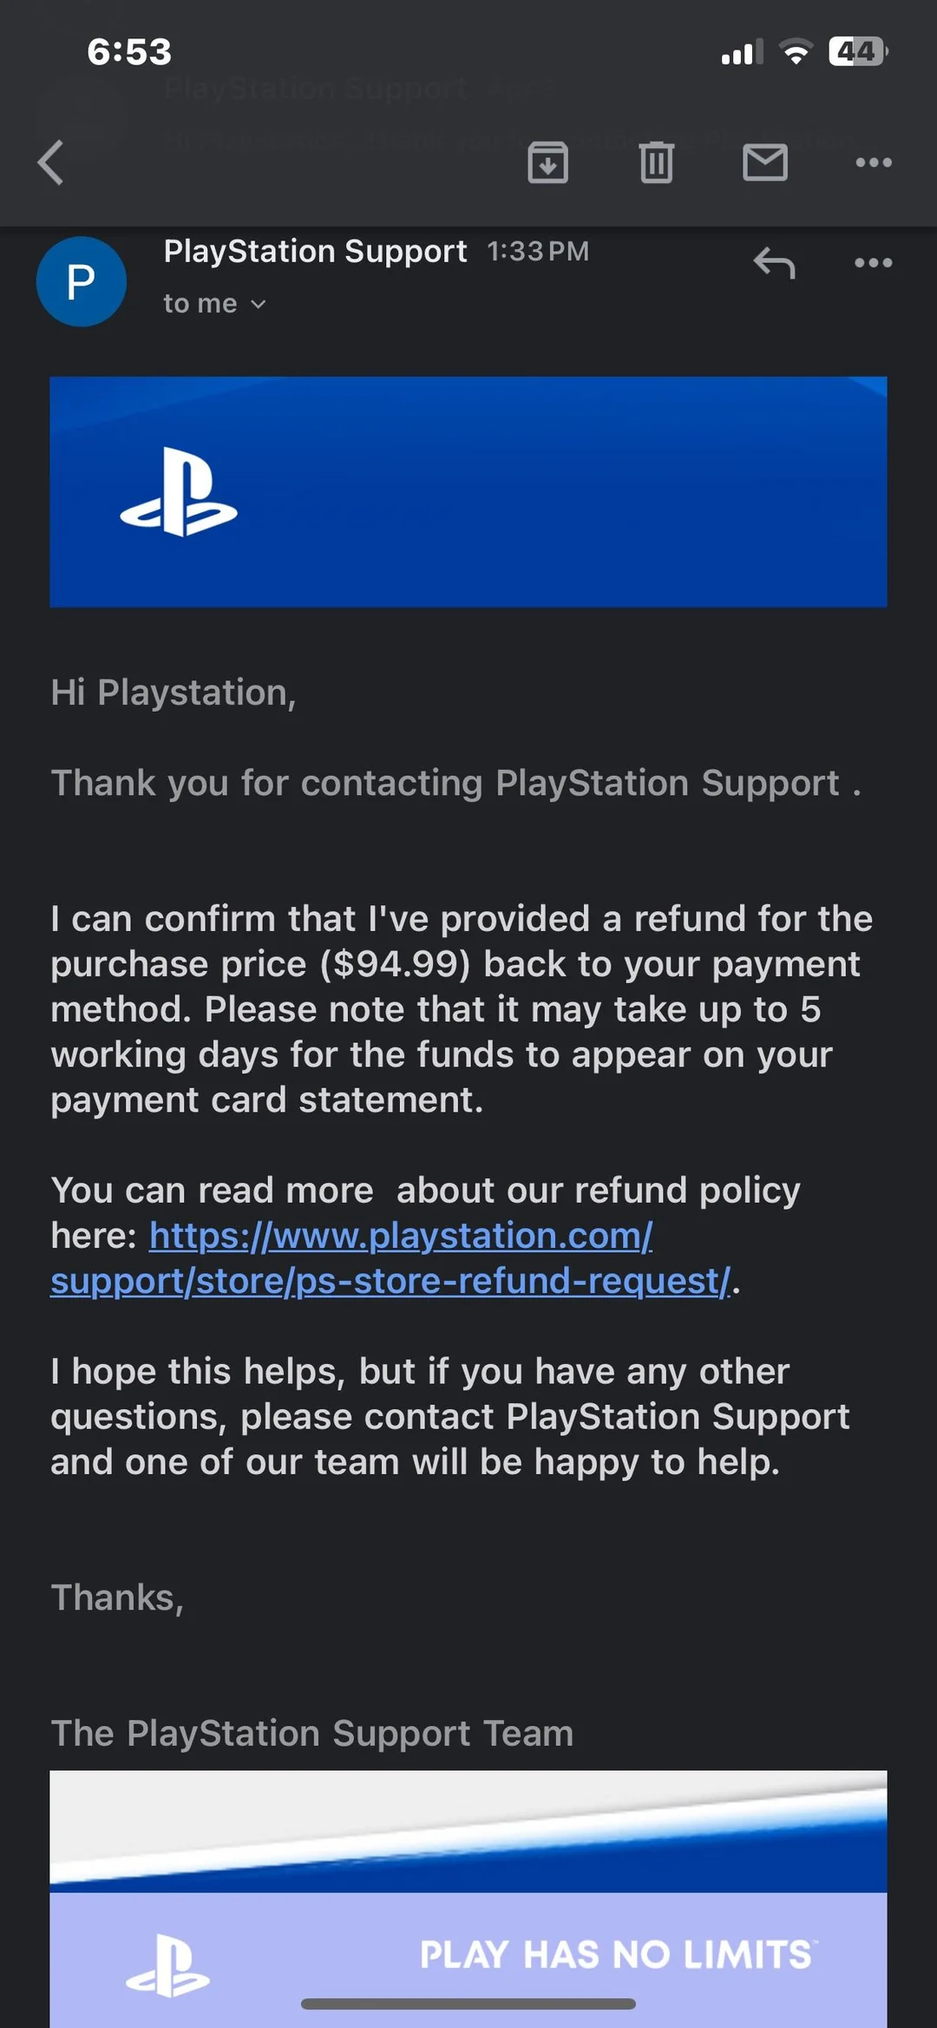Tap the Wi-Fi status icon
The width and height of the screenshot is (937, 2028).
796,52
